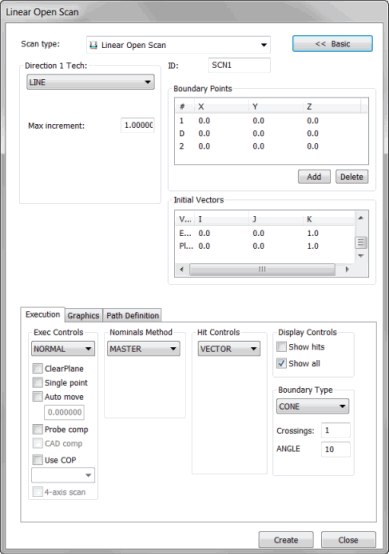Open the Scan type dropdown

178,45
